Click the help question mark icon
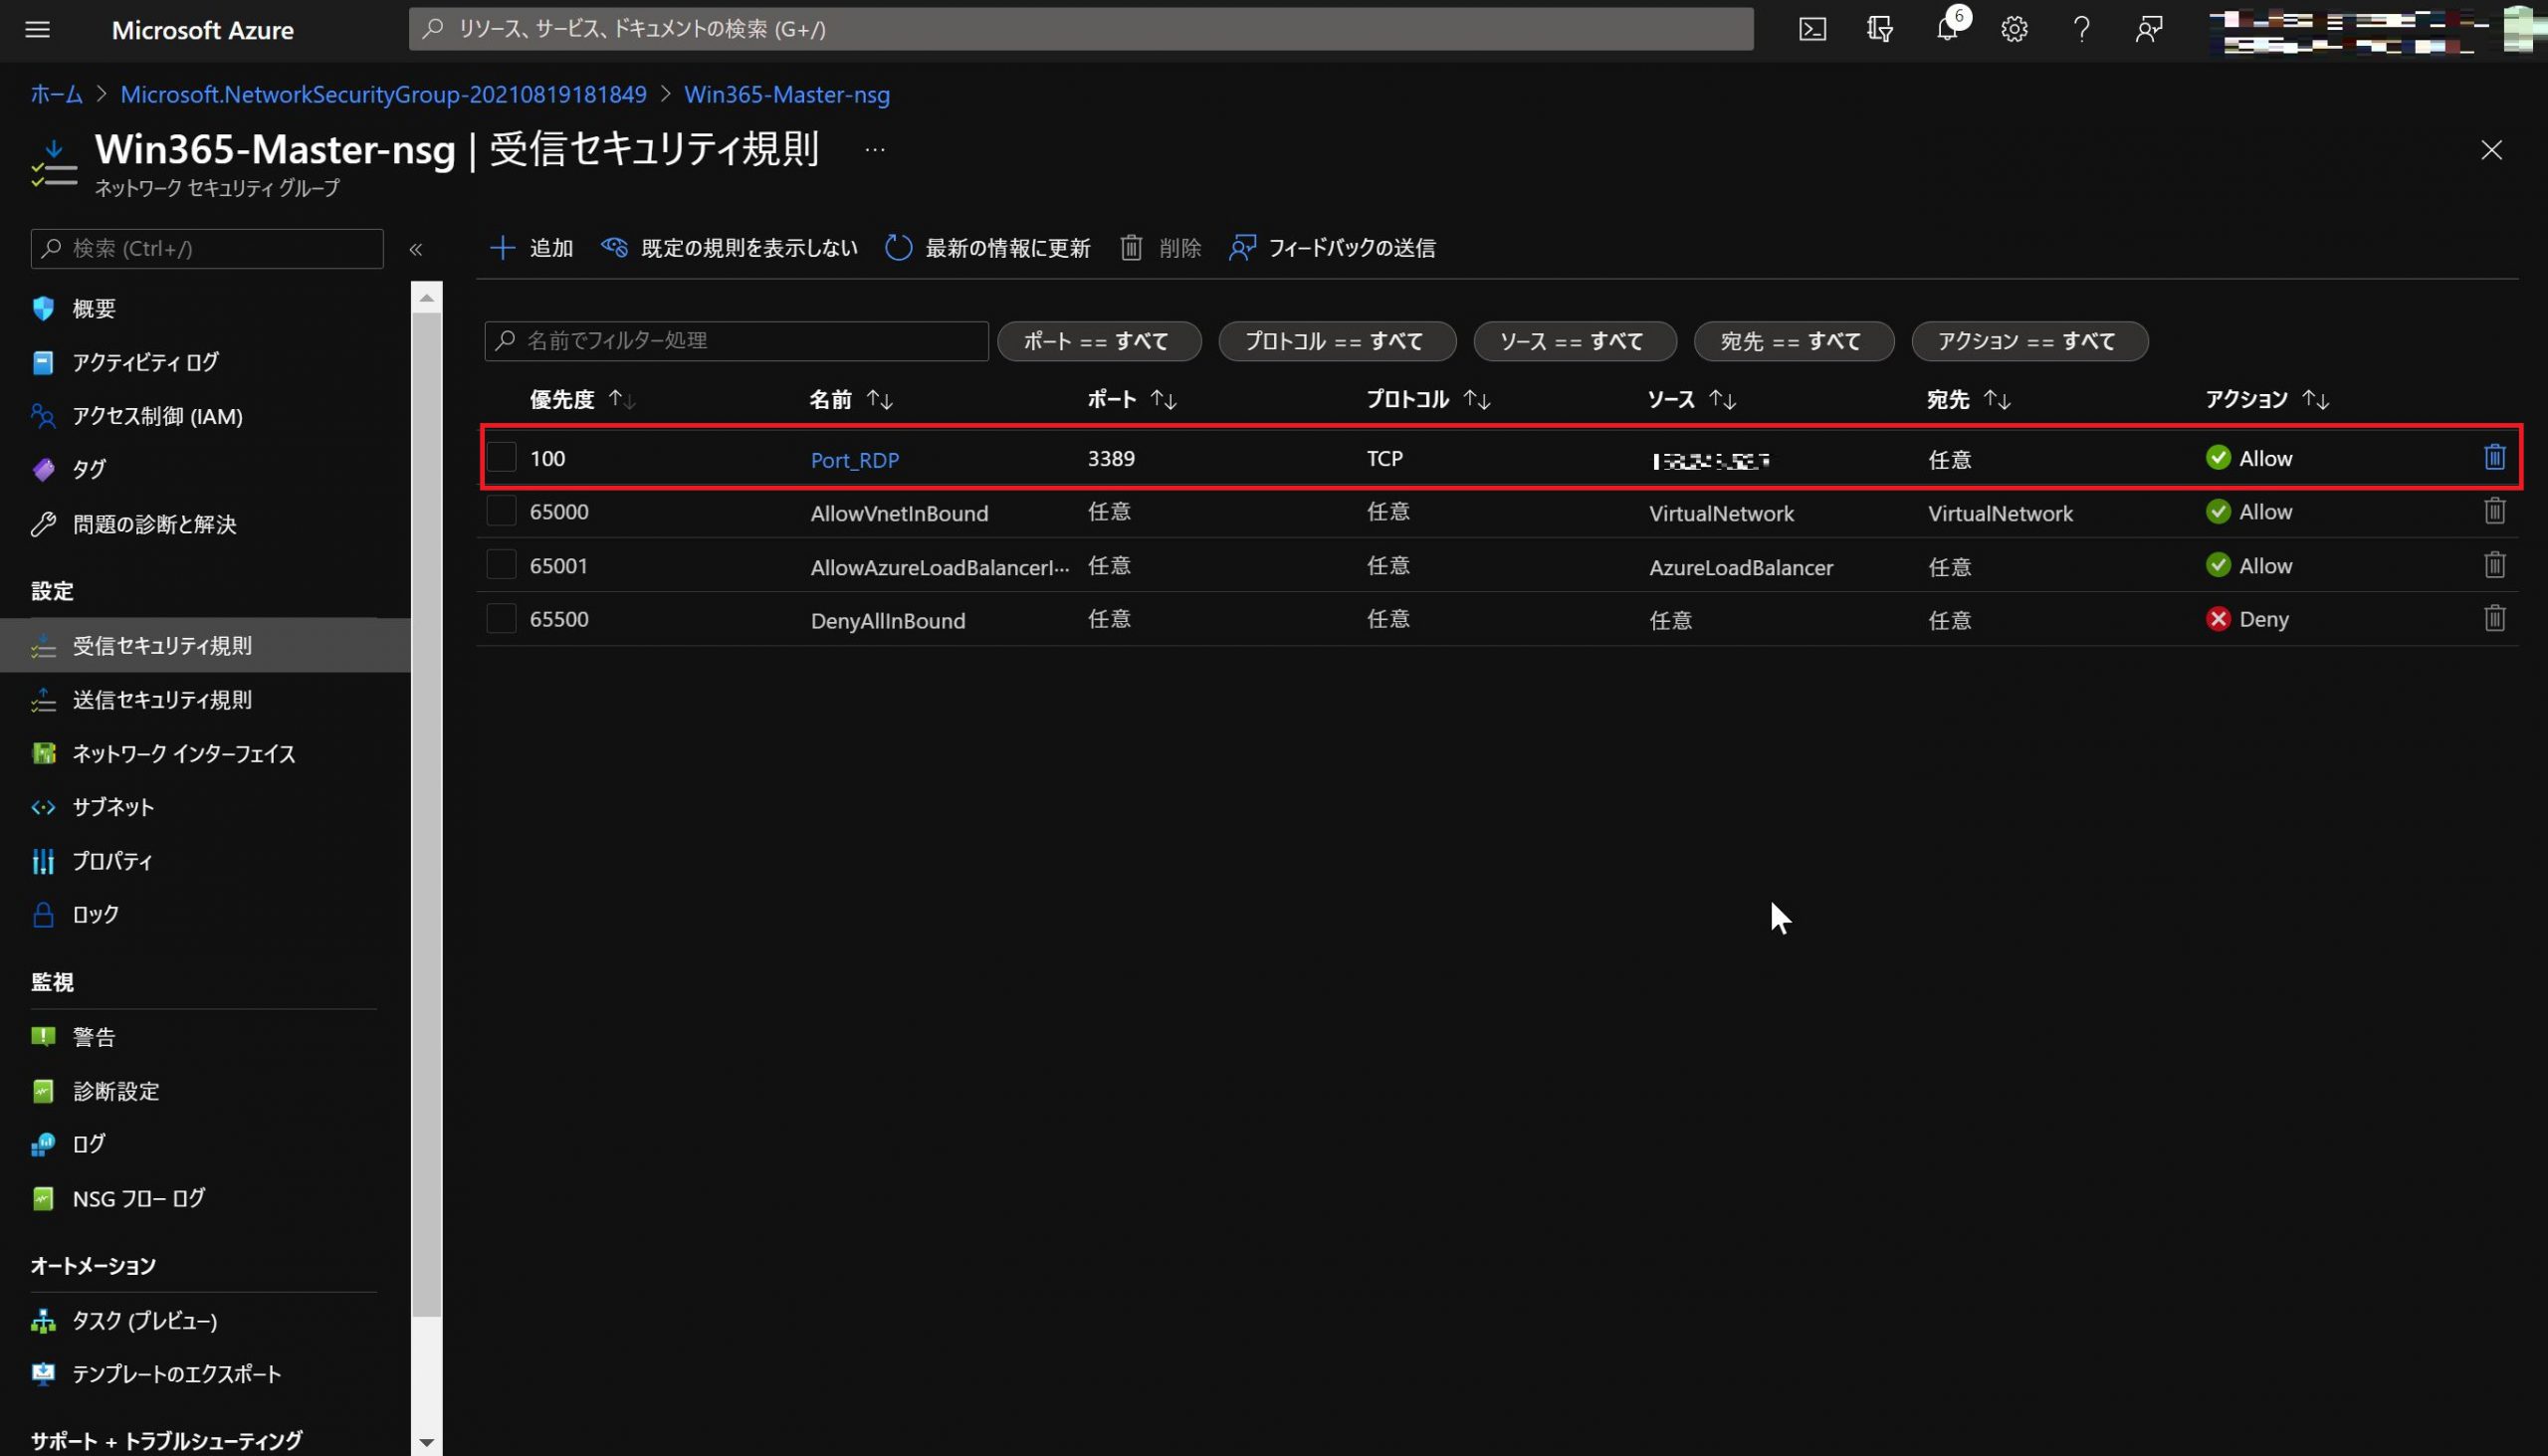The width and height of the screenshot is (2548, 1456). 2081,29
